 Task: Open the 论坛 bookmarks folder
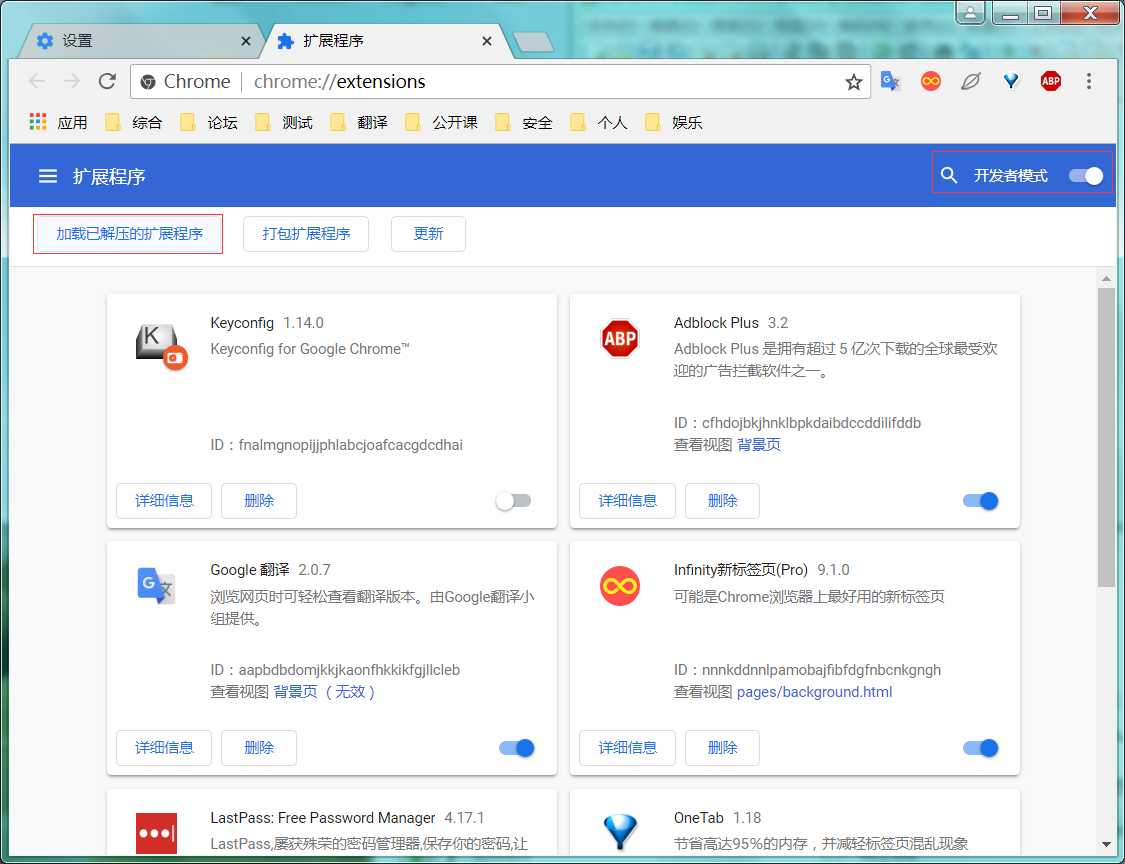point(209,122)
